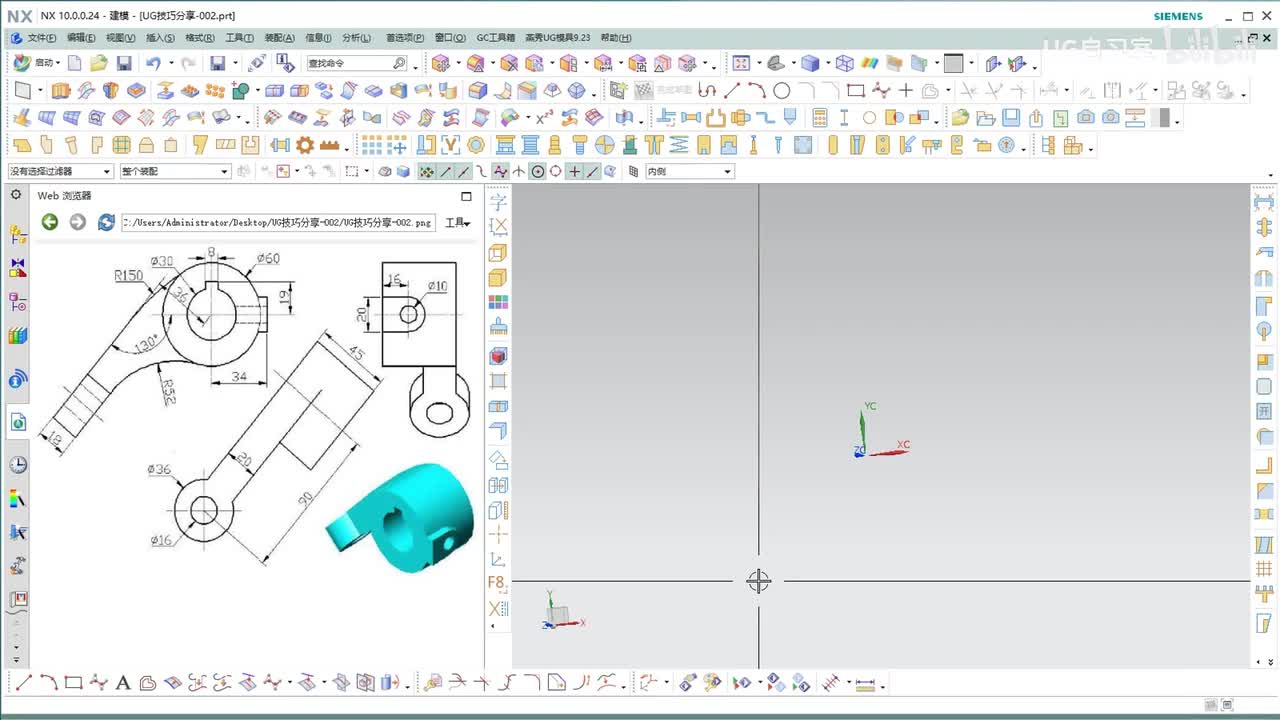
Task: Select the Line tool in bottom toolbar
Action: (x=24, y=683)
